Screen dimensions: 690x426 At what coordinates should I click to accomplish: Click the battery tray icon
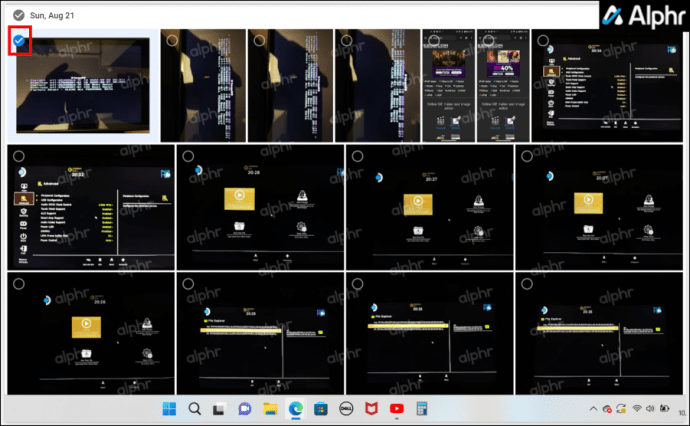pos(664,409)
